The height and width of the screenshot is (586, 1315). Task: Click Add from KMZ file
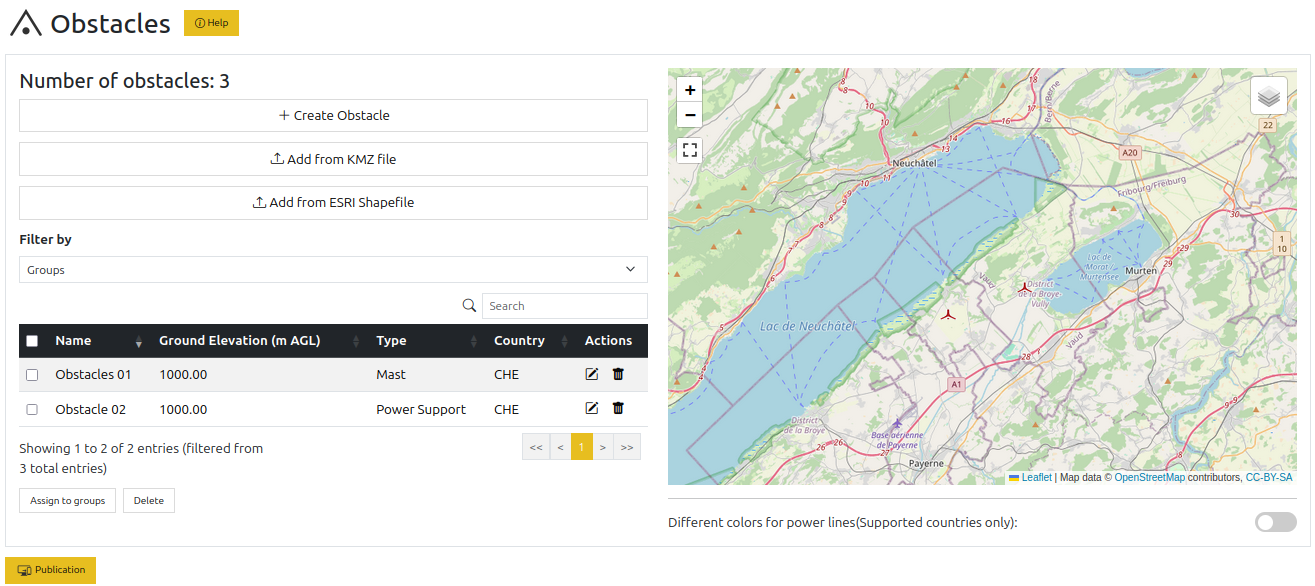coord(333,159)
